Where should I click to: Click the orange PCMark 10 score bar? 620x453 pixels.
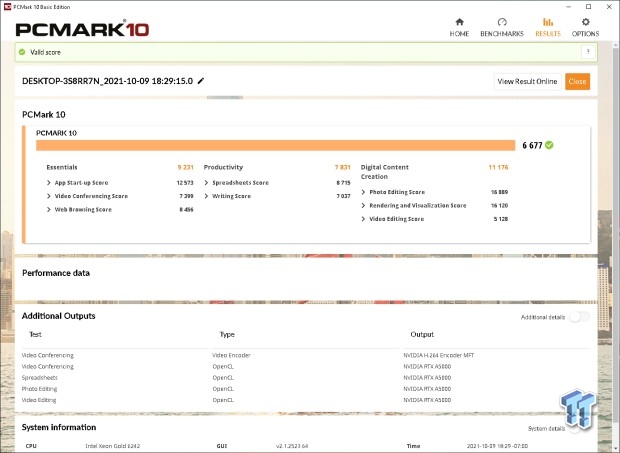[276, 145]
